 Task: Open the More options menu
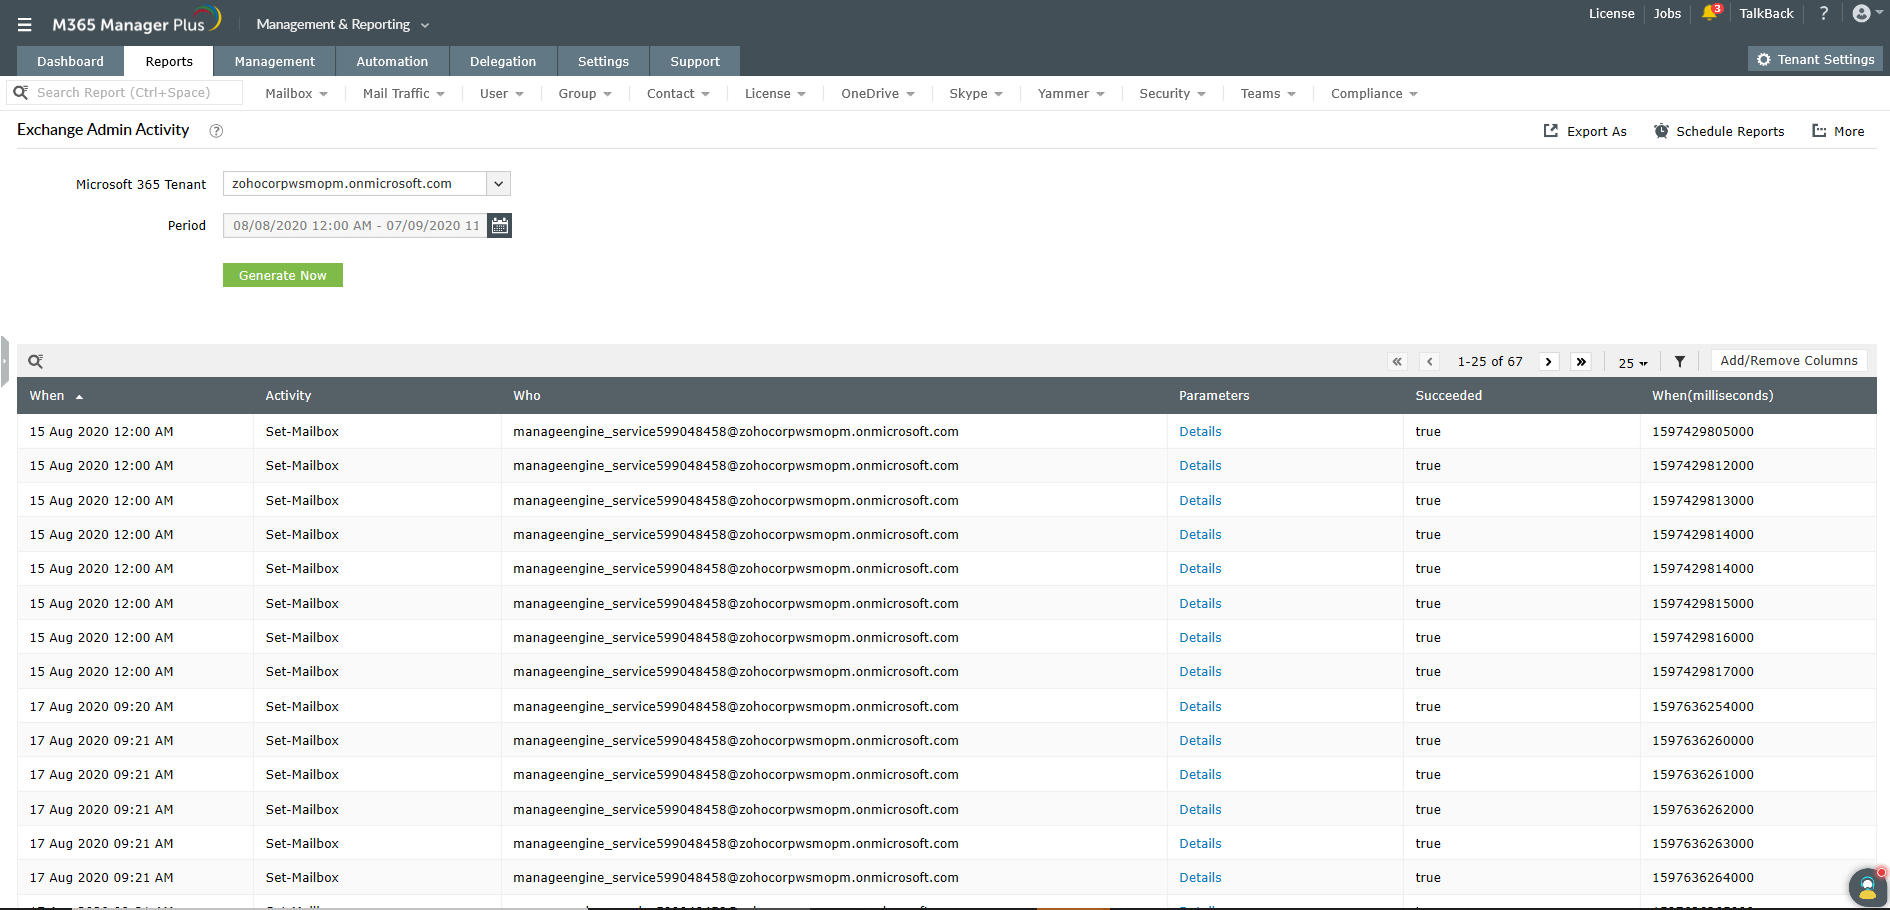point(1838,131)
